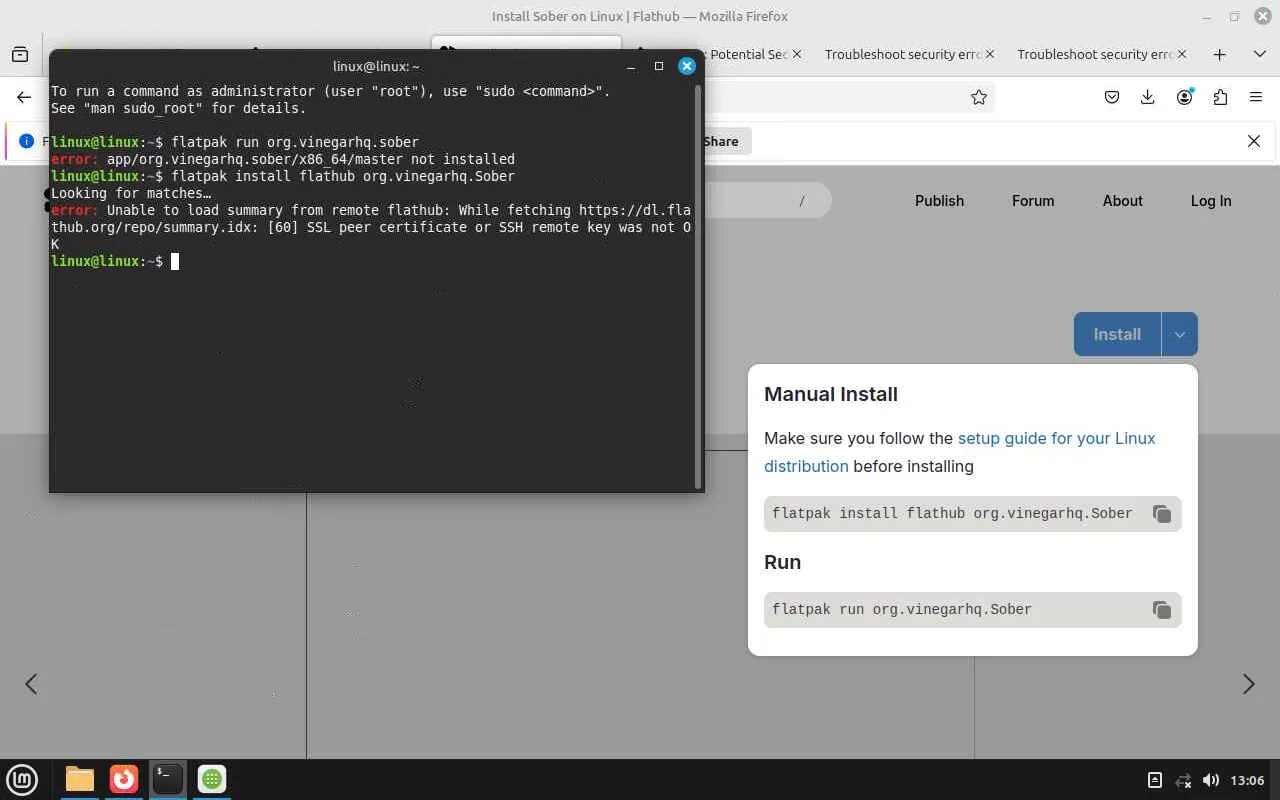Show the calendar from the 13:06 clock
The height and width of the screenshot is (800, 1280).
[x=1247, y=780]
